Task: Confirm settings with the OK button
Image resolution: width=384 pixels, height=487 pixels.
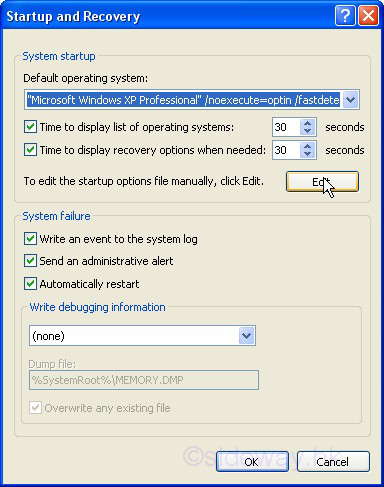Action: tap(252, 462)
